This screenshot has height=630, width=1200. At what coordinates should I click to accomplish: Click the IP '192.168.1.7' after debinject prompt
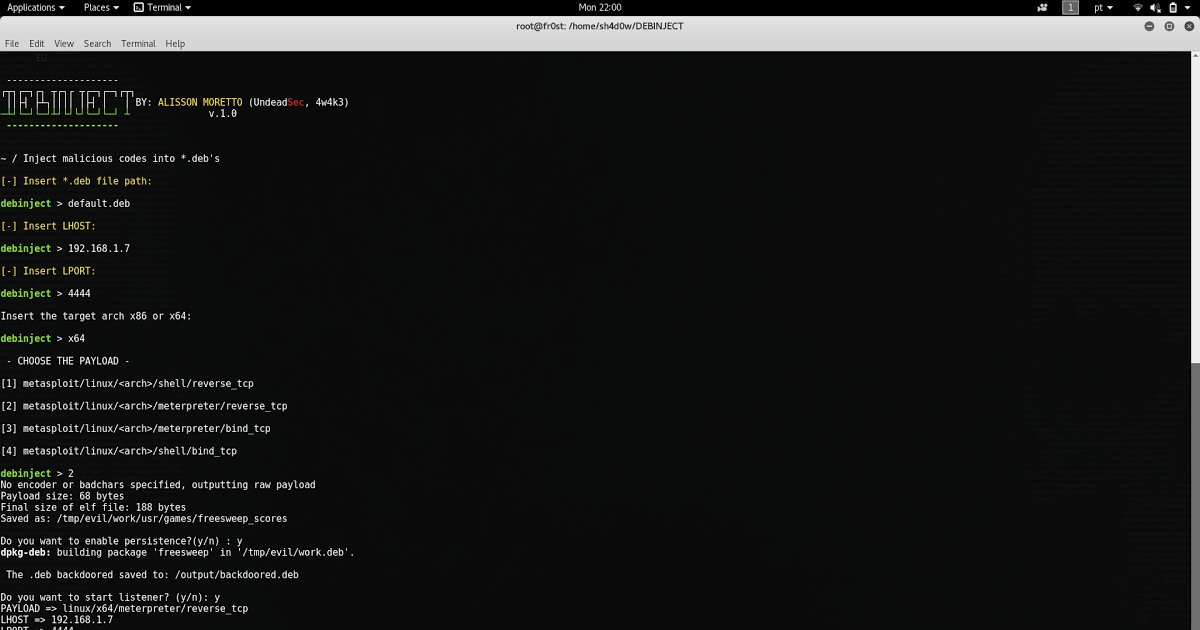tap(99, 248)
